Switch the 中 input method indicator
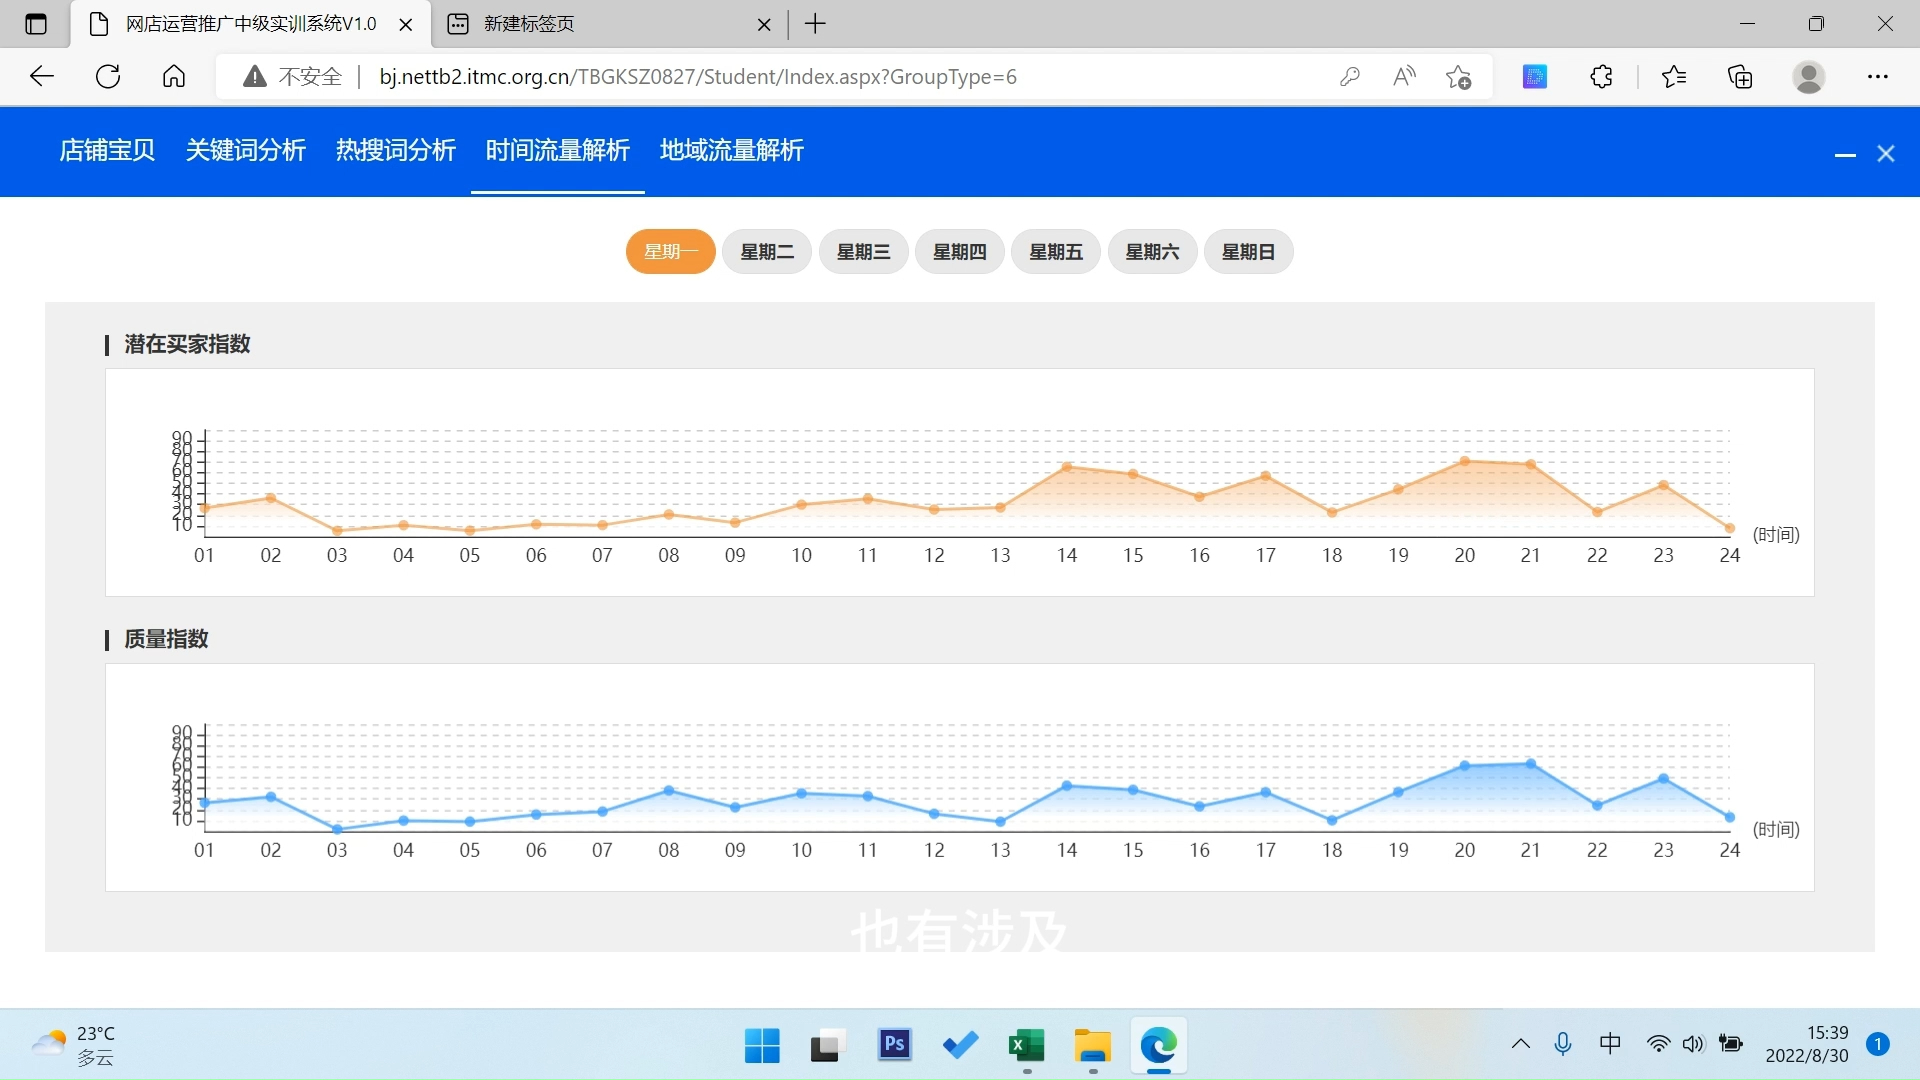1920x1080 pixels. (1610, 1044)
